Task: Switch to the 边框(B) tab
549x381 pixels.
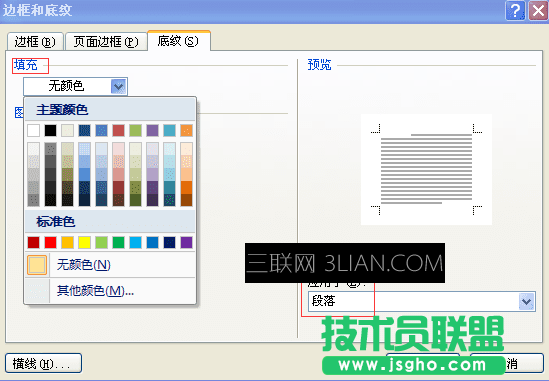Action: (x=35, y=42)
